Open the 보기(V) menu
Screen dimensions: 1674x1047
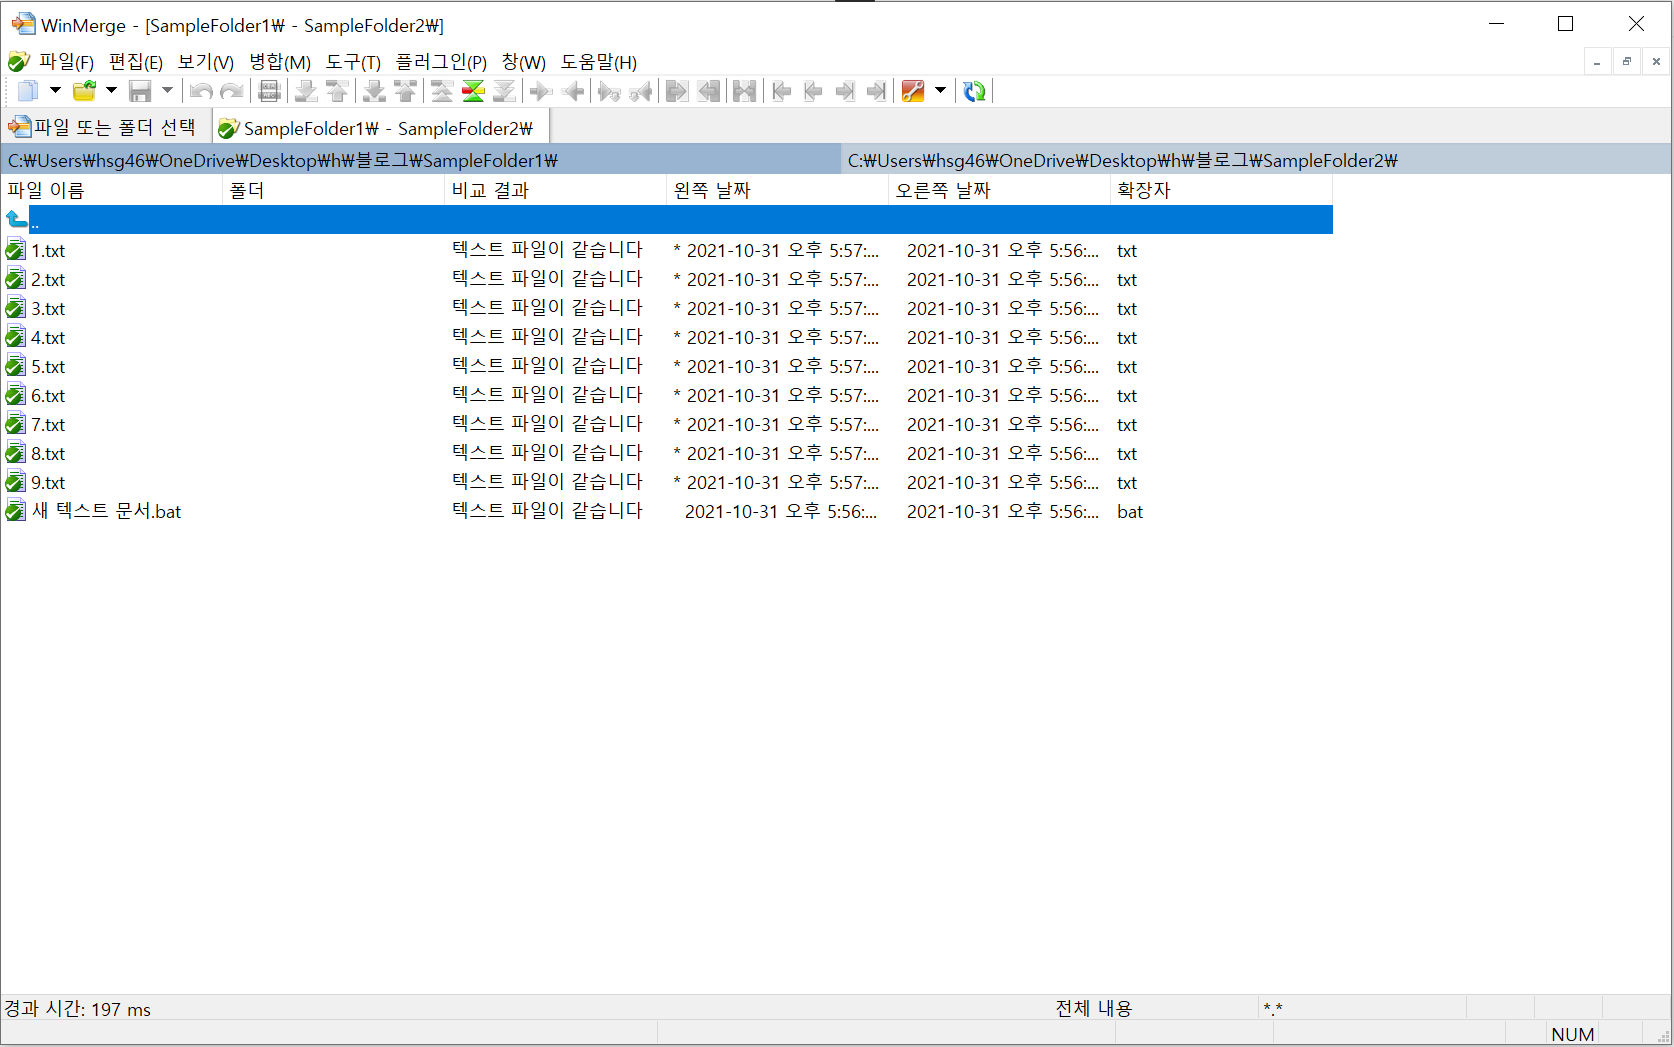point(205,62)
